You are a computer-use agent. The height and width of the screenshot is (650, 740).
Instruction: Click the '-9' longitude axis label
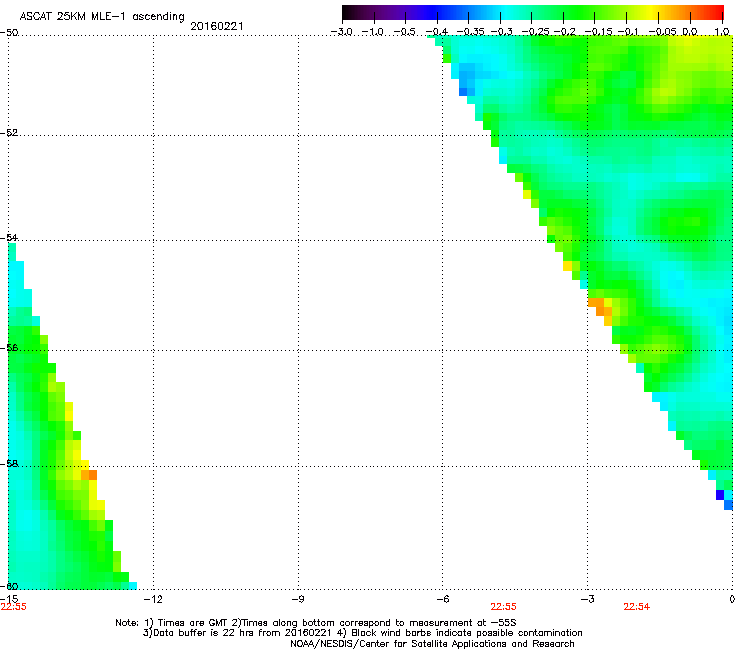(297, 599)
